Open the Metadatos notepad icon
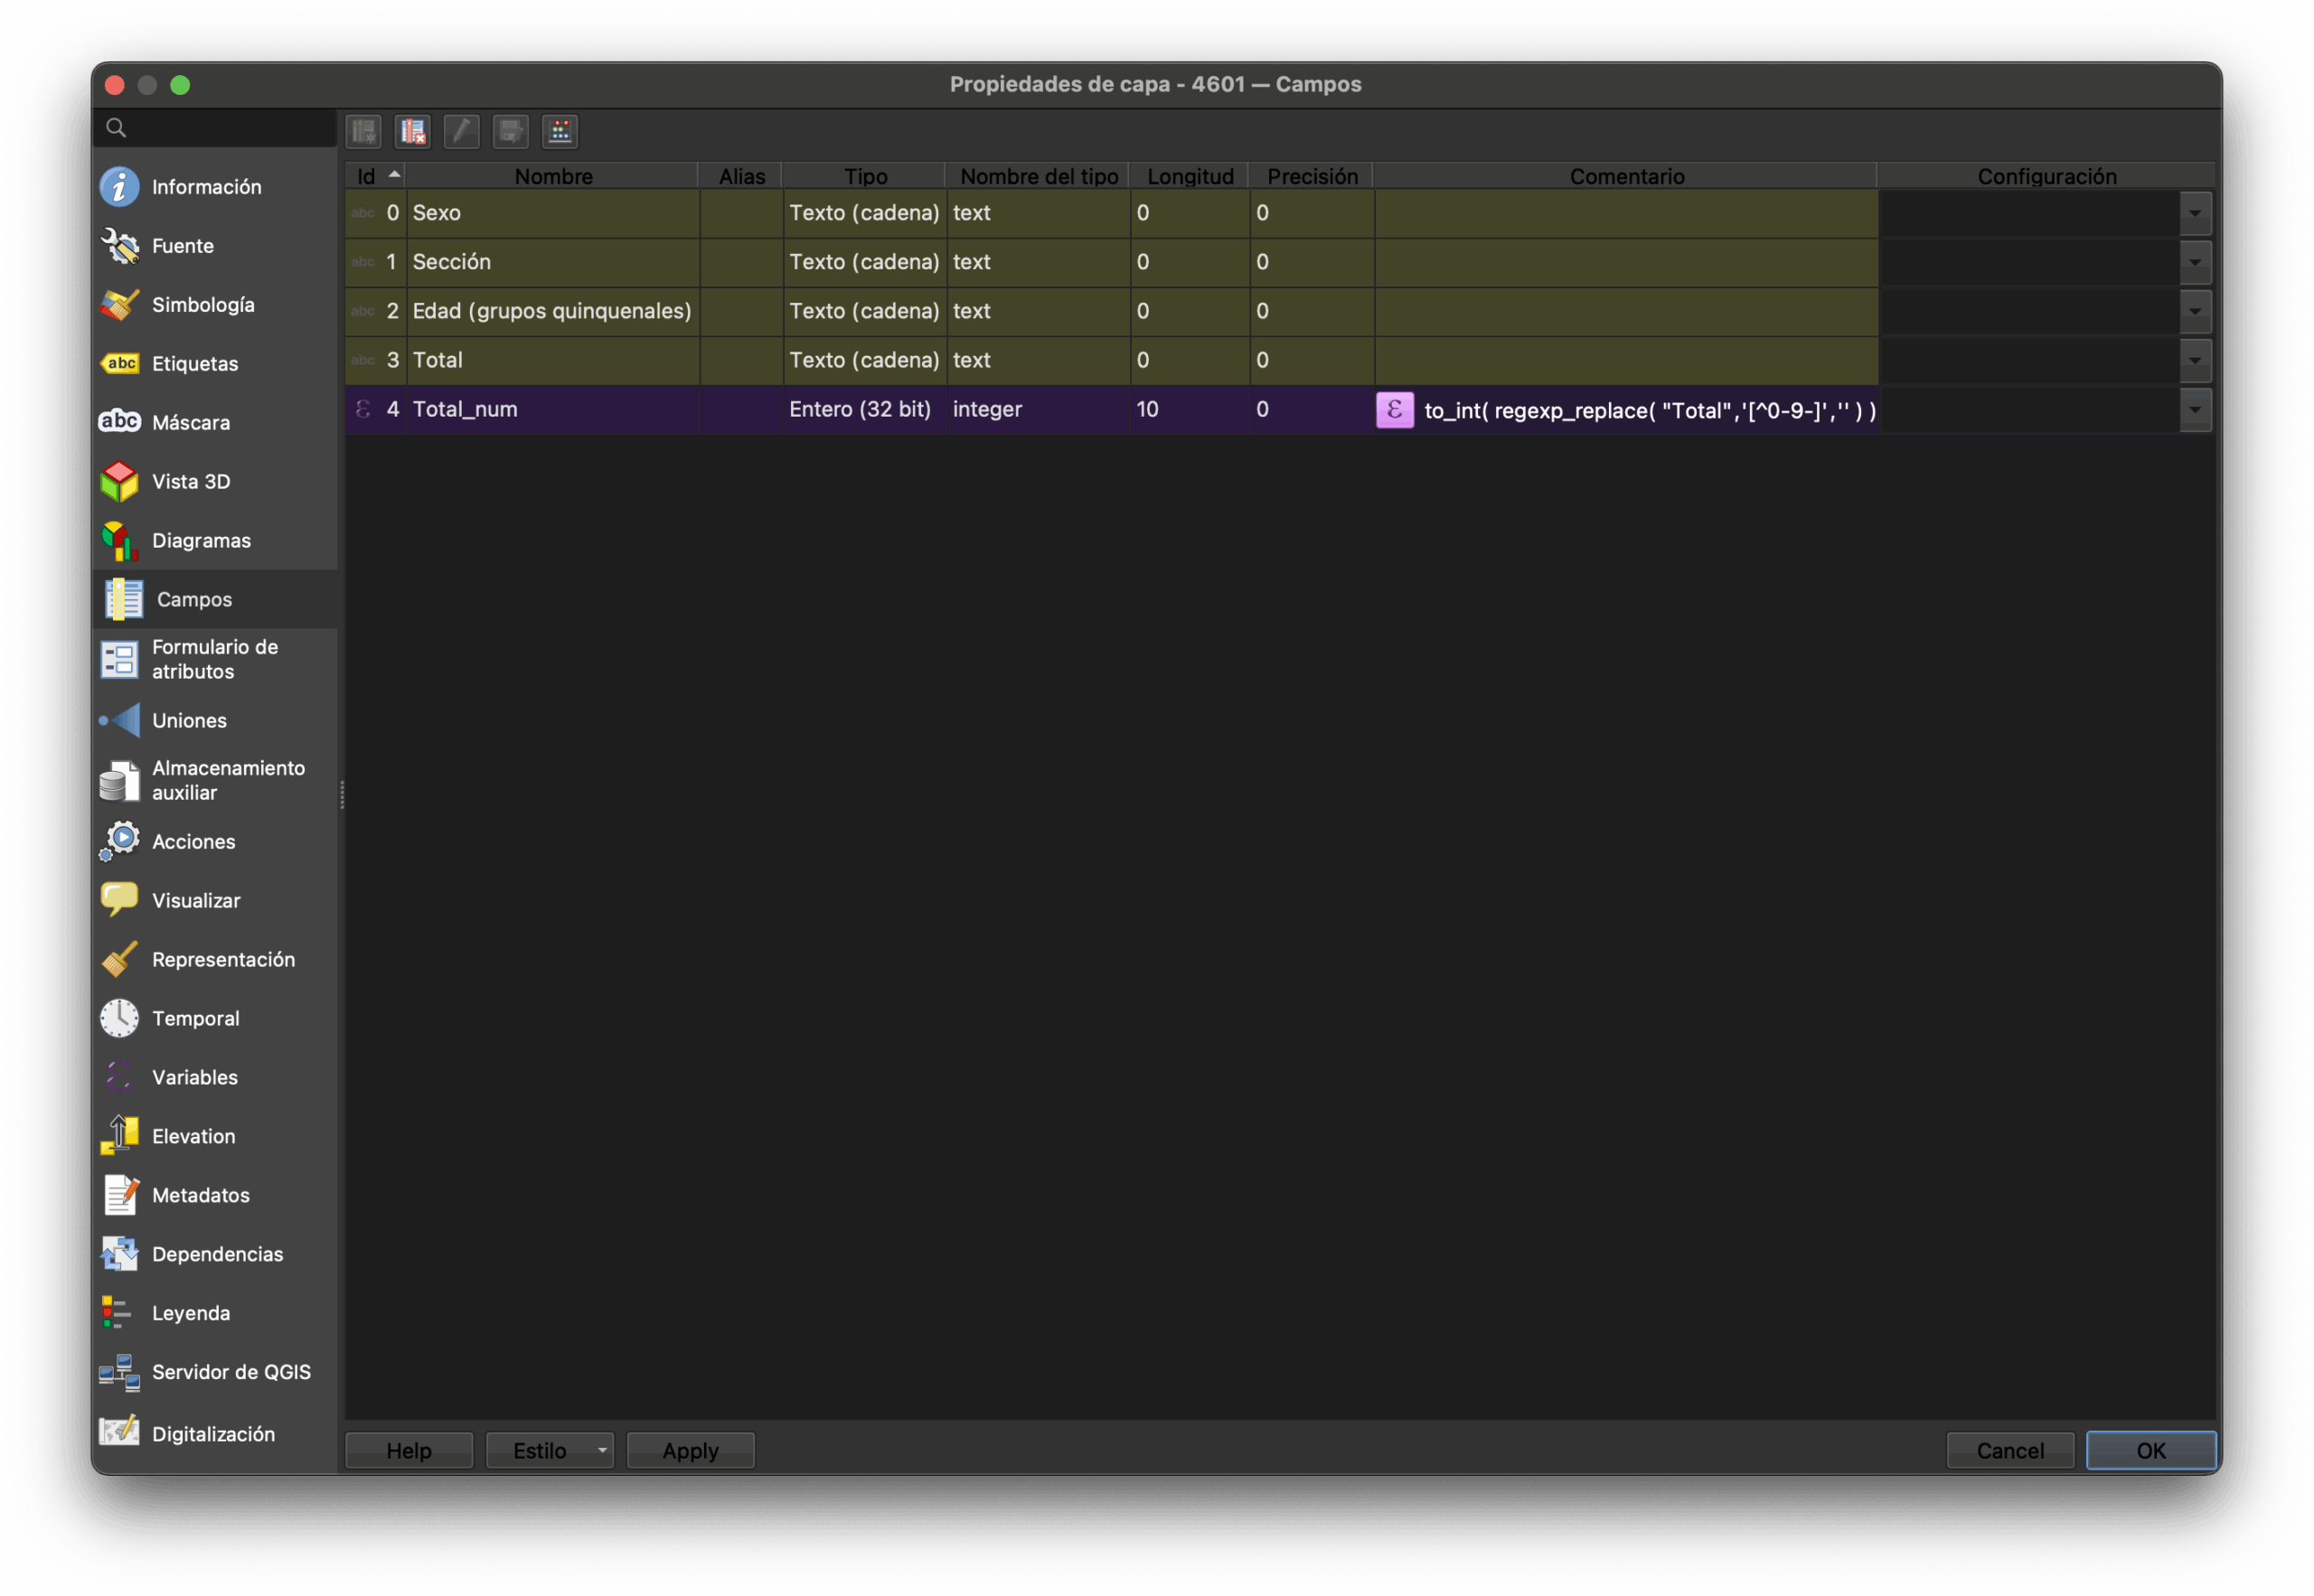This screenshot has width=2314, height=1596. pos(120,1195)
